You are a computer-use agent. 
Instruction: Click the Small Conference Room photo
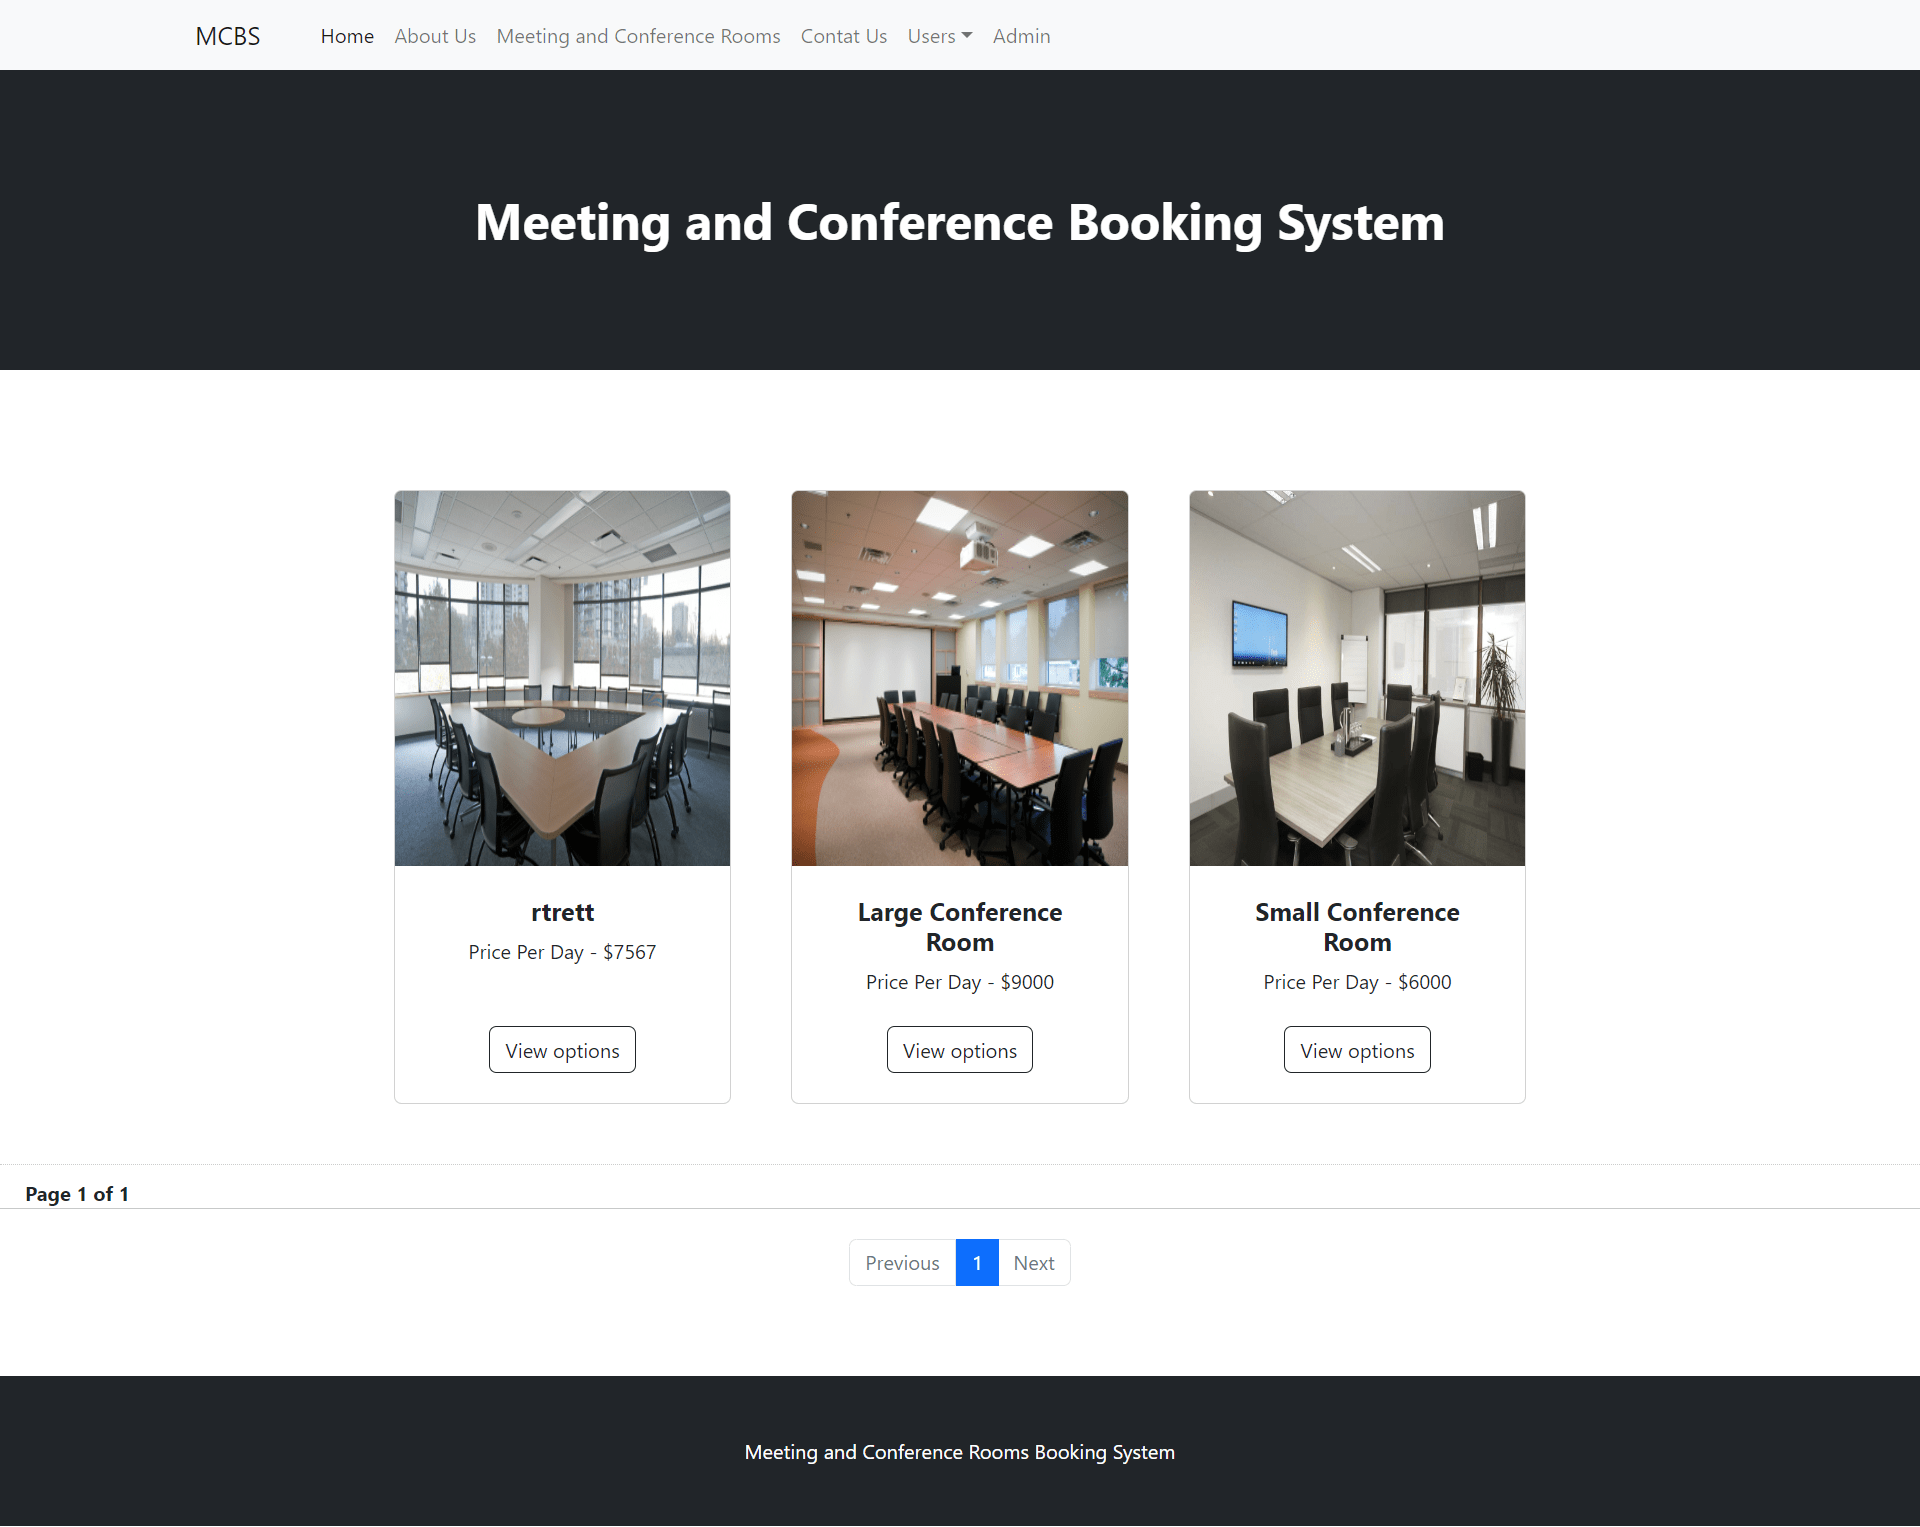pyautogui.click(x=1356, y=676)
